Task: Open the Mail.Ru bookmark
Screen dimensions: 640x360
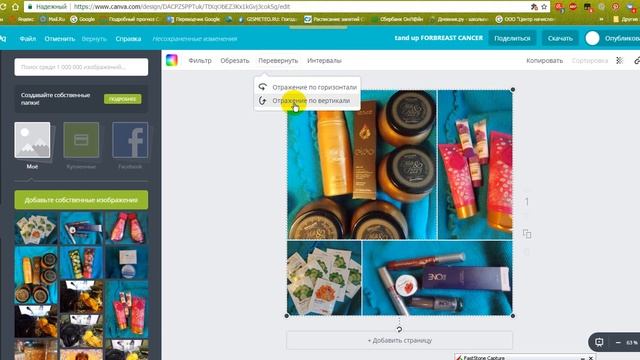Action: [53, 19]
